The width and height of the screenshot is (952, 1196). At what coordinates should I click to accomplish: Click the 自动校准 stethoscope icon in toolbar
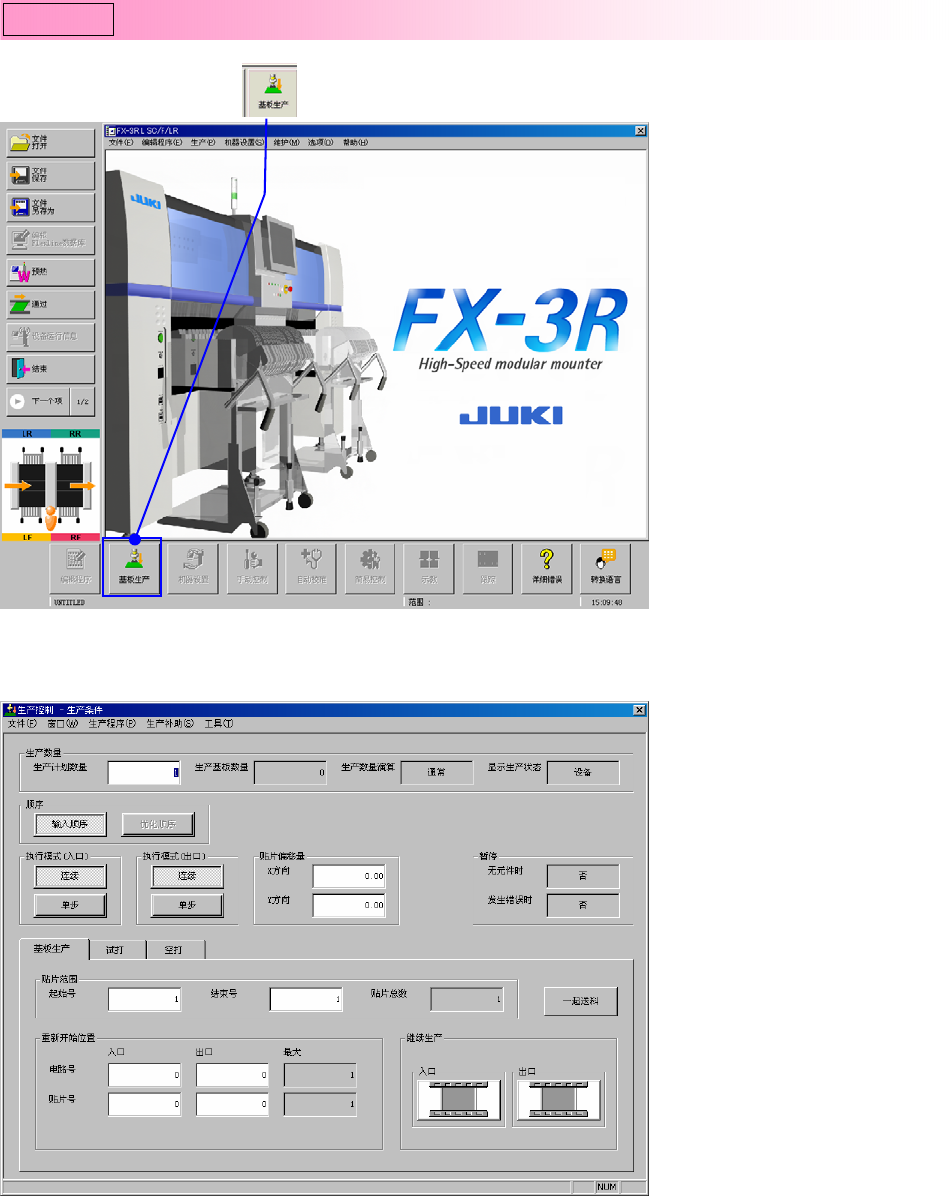coord(311,568)
